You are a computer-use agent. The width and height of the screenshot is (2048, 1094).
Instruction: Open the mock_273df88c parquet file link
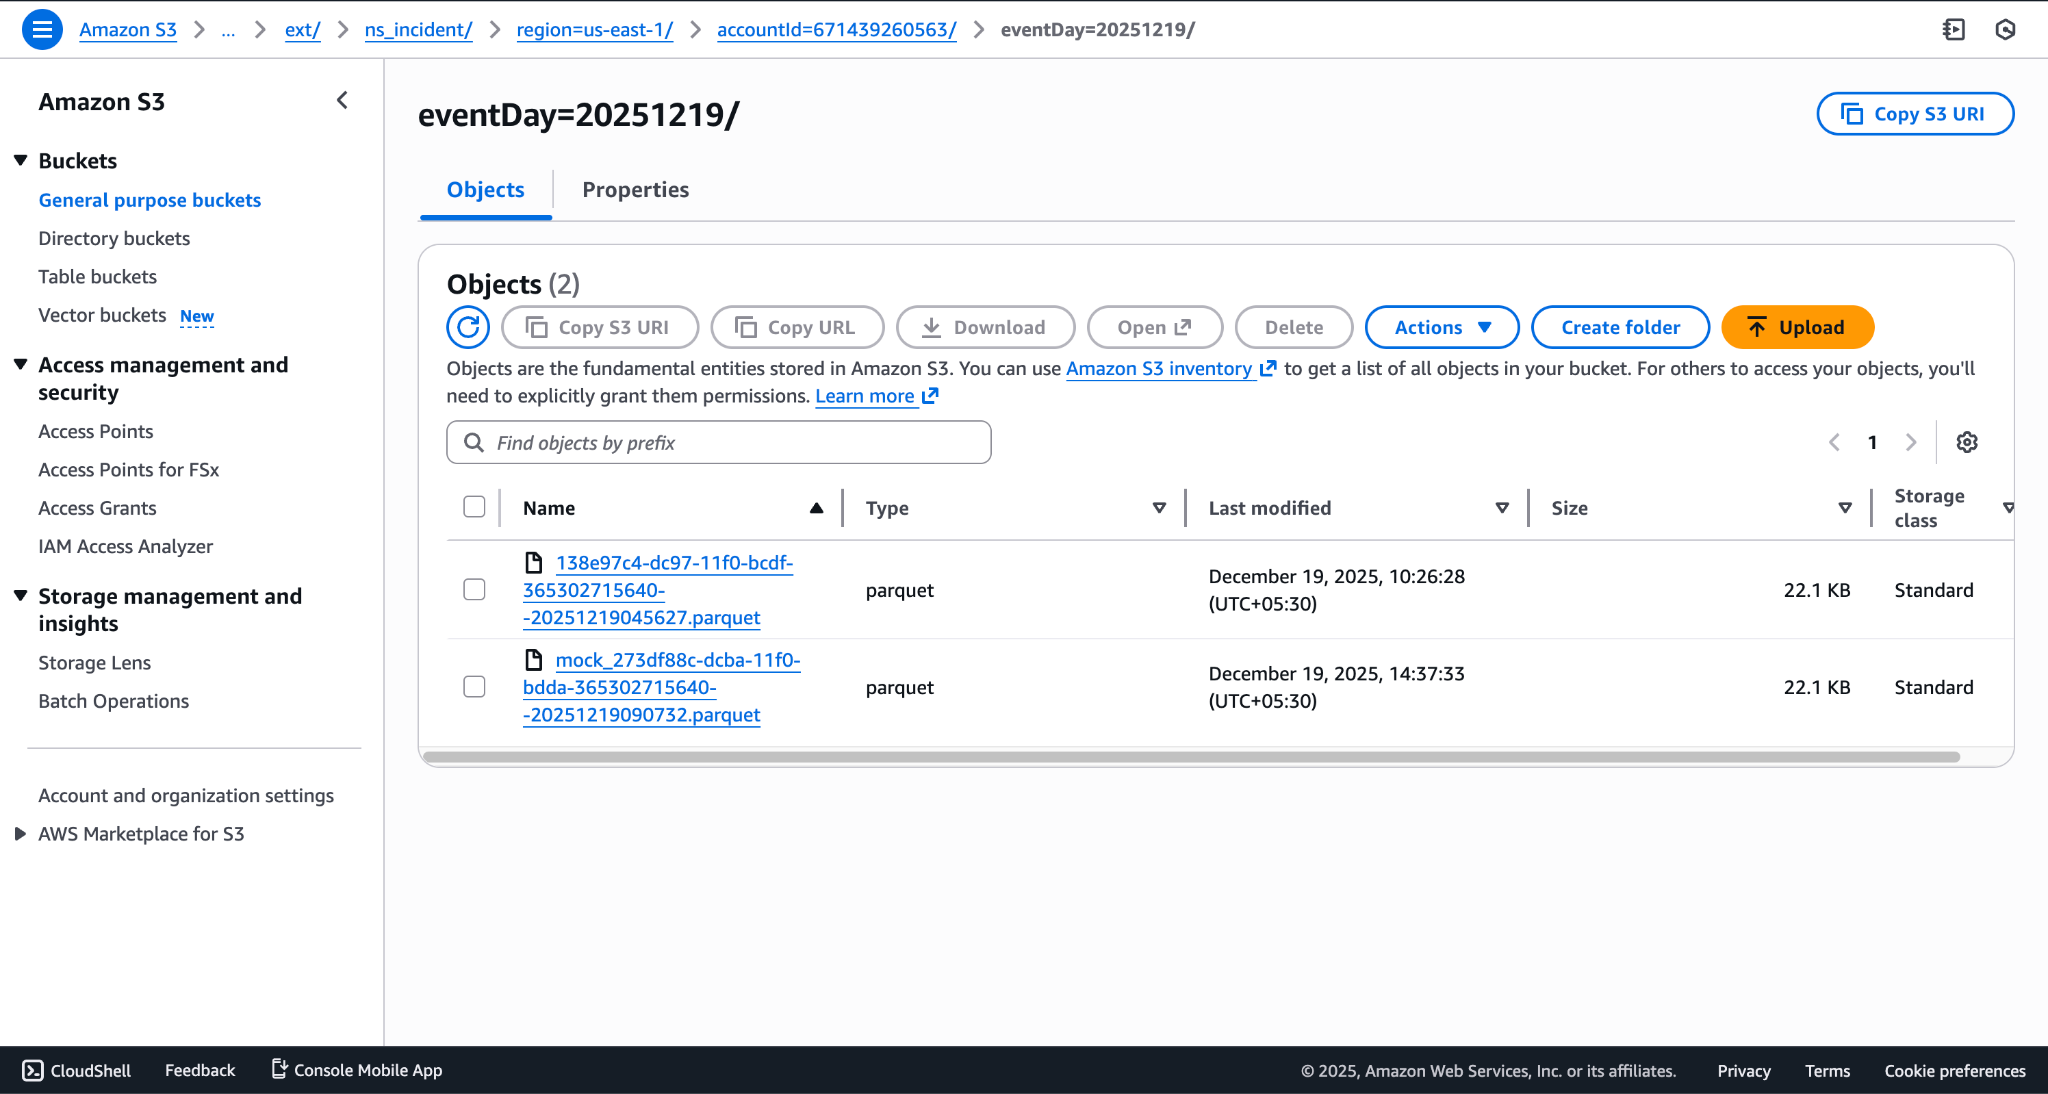(x=662, y=687)
